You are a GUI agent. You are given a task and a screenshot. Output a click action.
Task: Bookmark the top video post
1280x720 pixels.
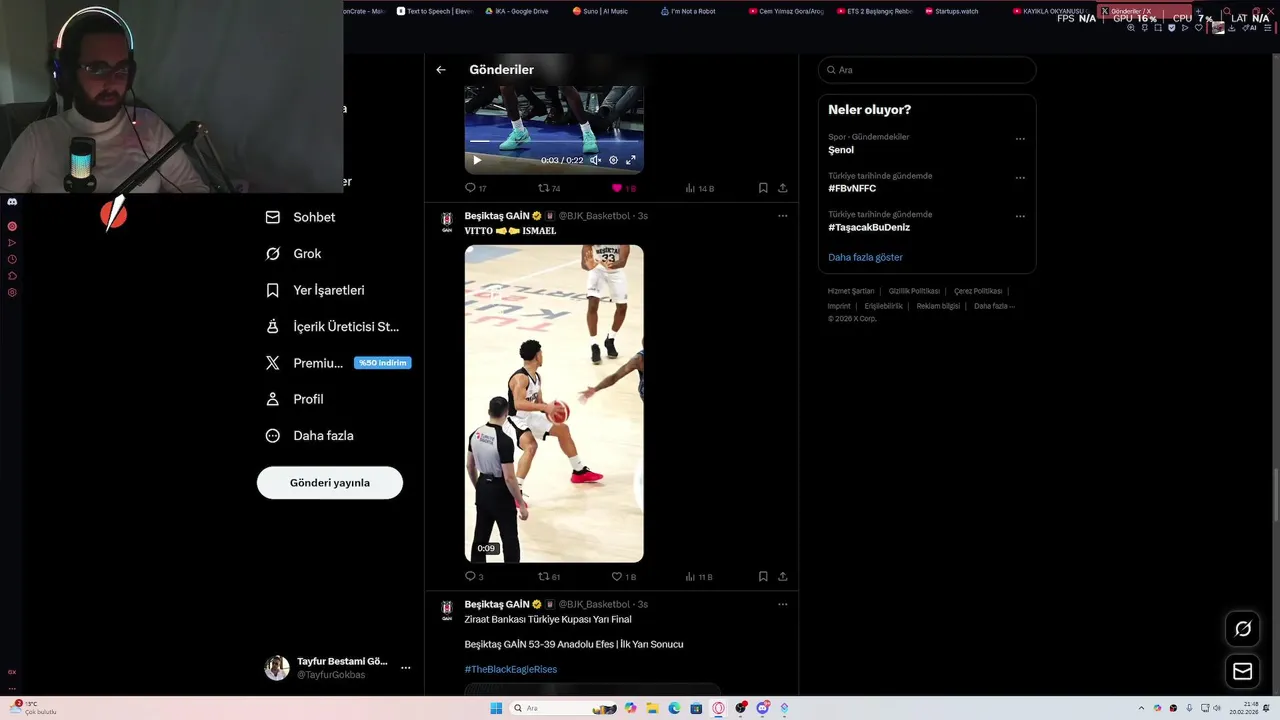pyautogui.click(x=763, y=188)
